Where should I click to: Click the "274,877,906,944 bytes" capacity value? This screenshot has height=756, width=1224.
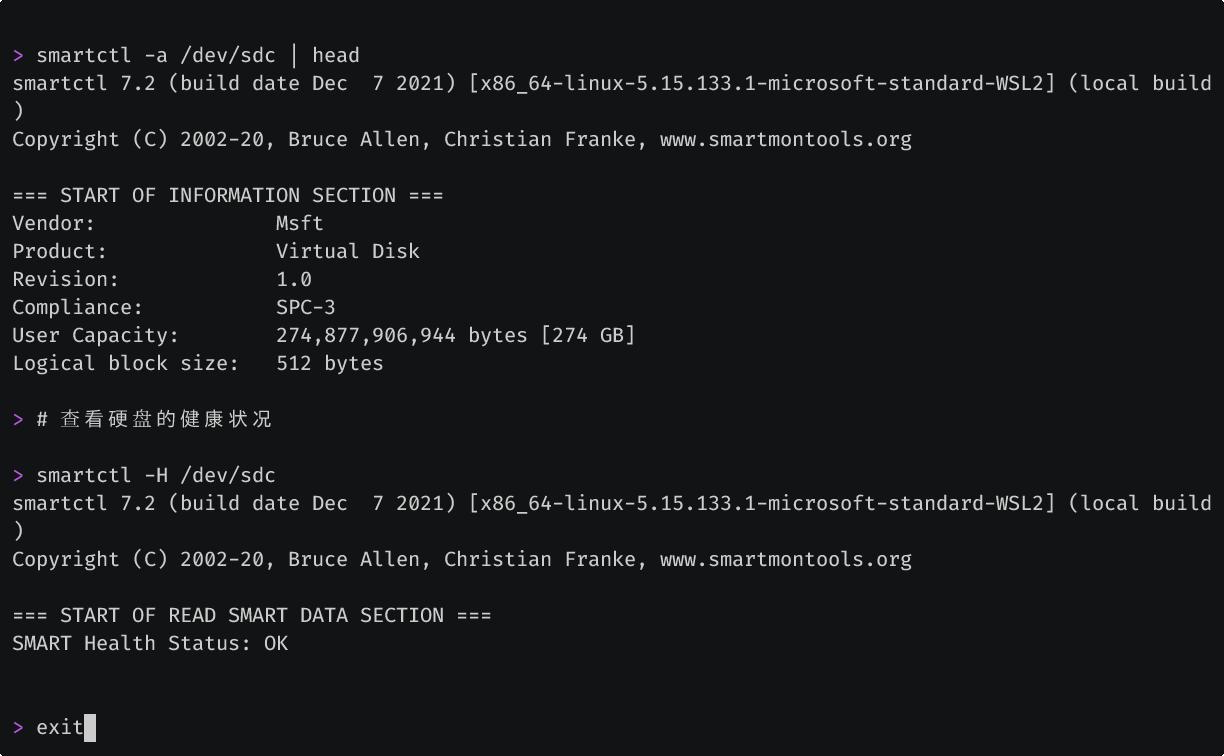(x=402, y=336)
